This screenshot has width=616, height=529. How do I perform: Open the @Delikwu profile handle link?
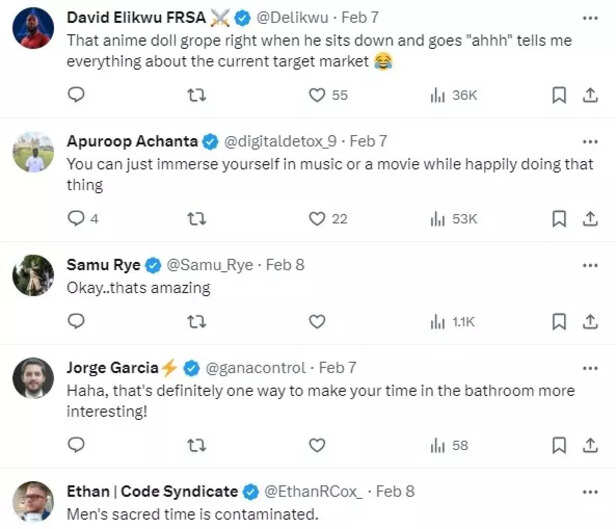tap(294, 17)
